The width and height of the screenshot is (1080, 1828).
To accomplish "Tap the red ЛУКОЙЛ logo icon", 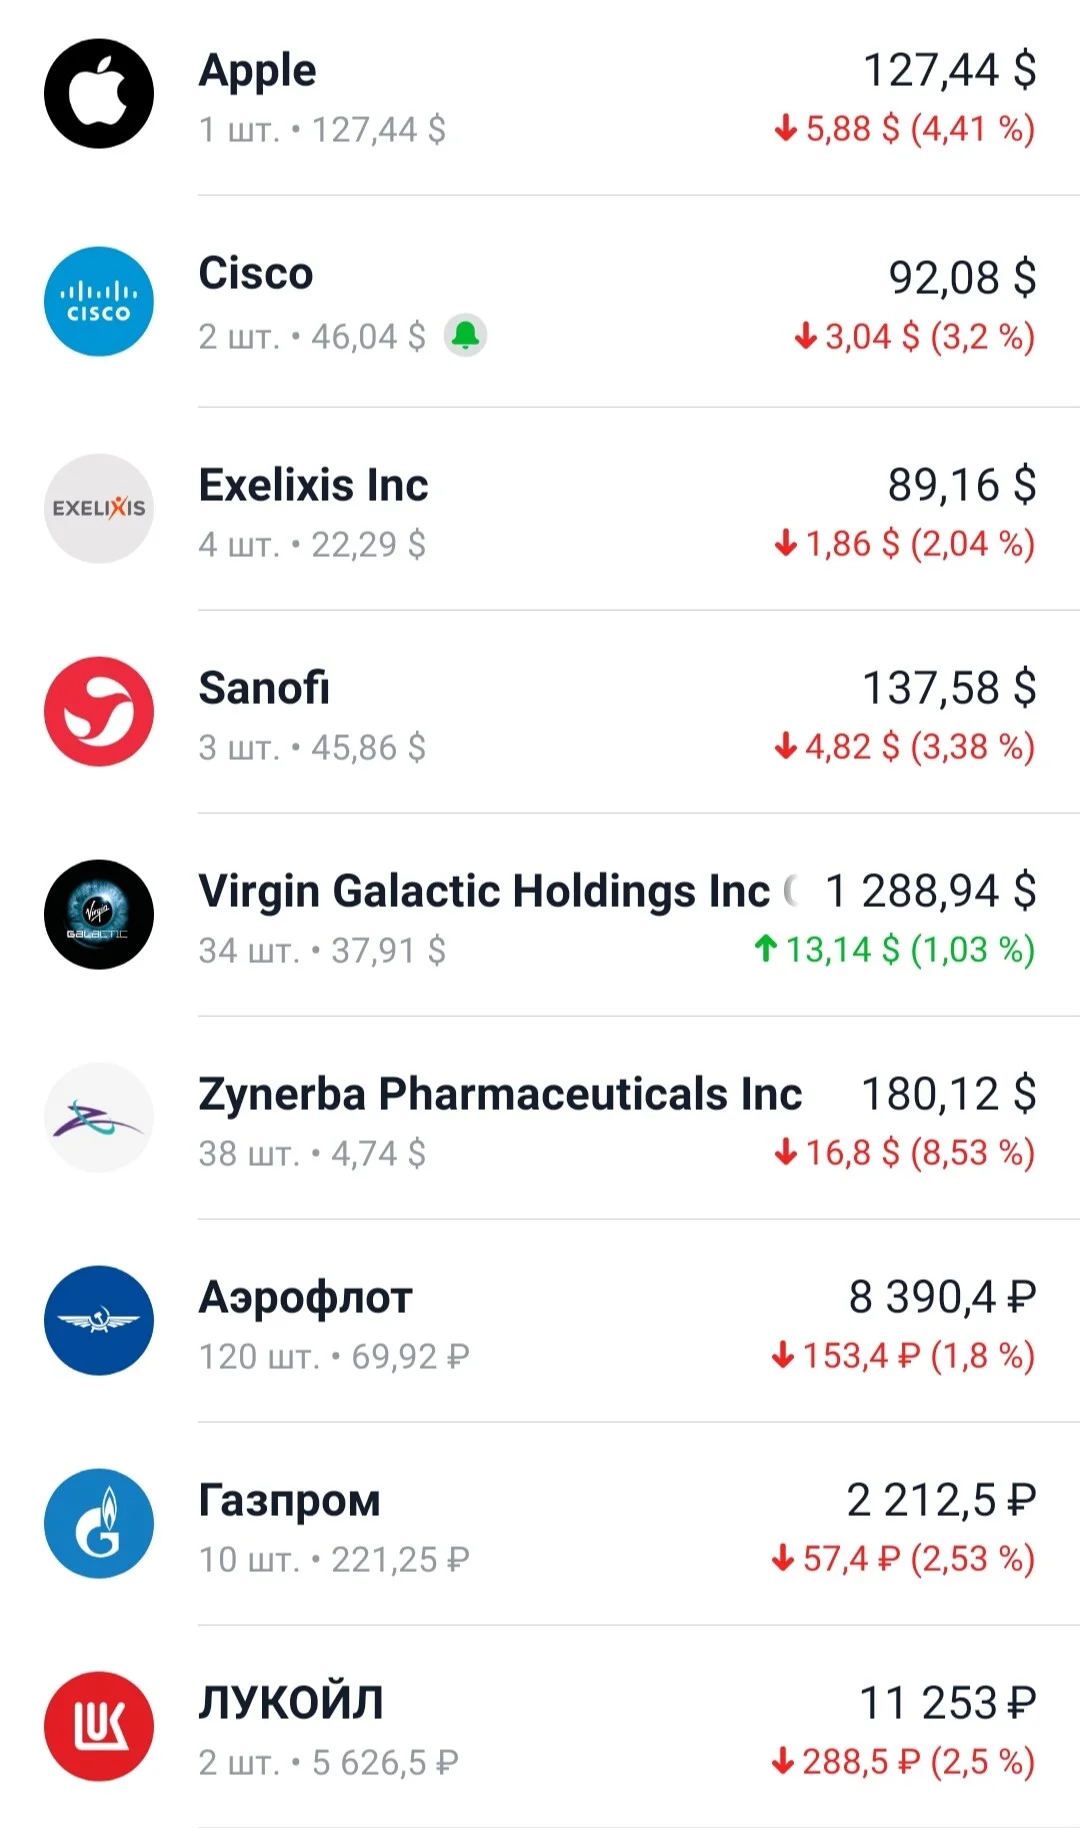I will tap(99, 1726).
